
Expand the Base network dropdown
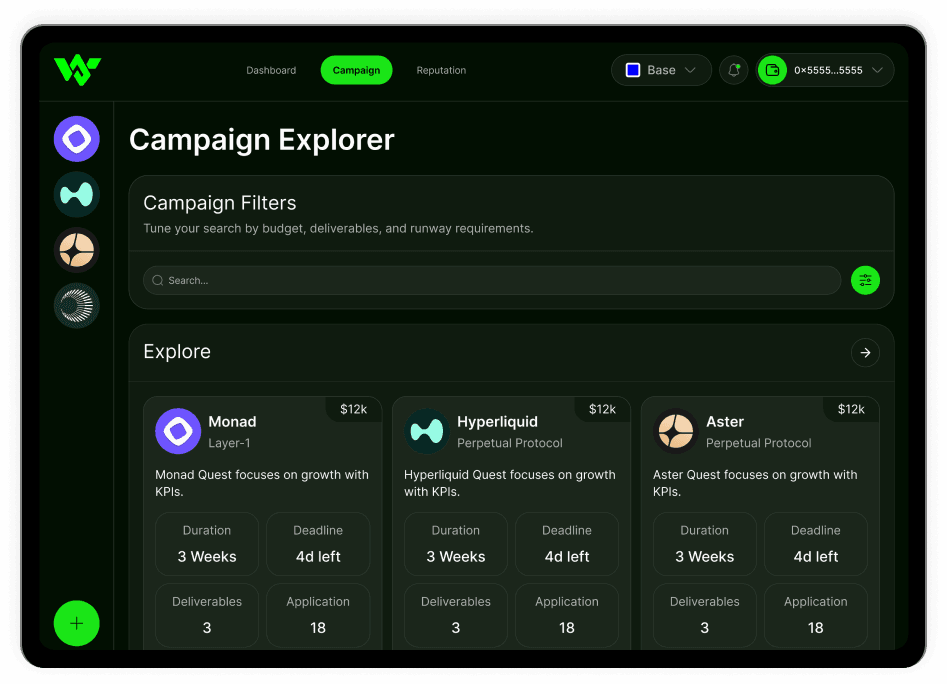click(x=661, y=70)
